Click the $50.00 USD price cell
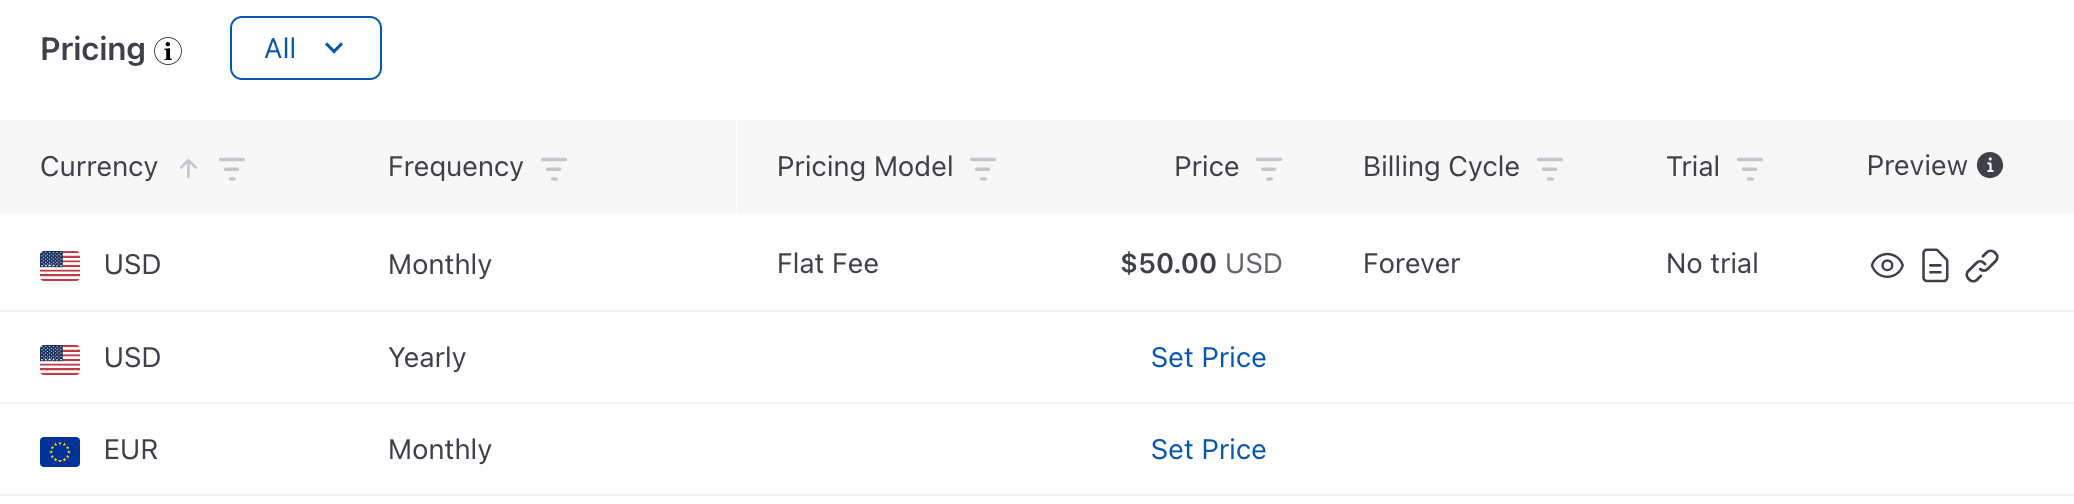 1201,264
